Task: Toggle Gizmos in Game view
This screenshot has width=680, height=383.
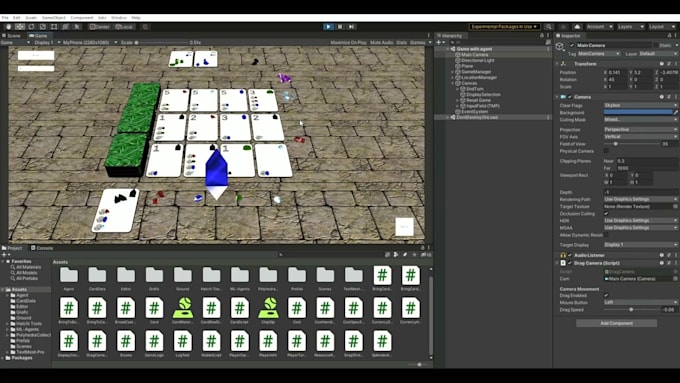Action: coord(418,43)
